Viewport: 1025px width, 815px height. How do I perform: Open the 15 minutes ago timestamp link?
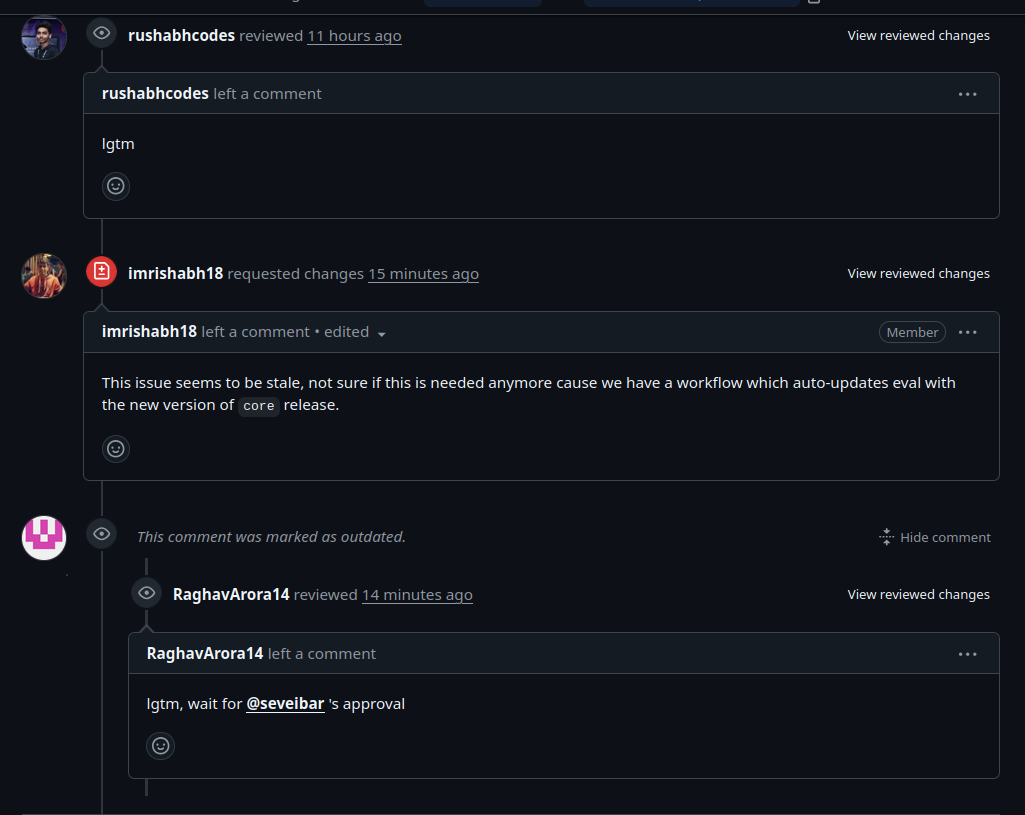[x=424, y=274]
